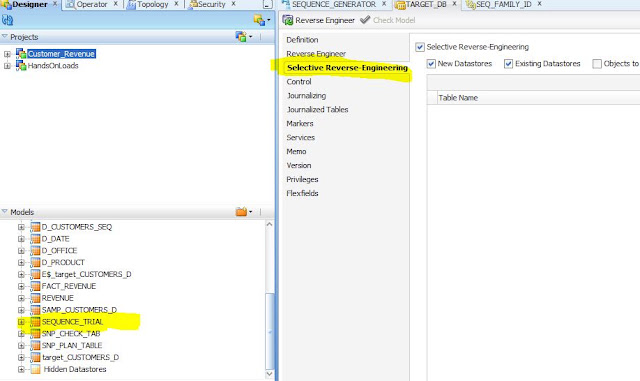Open the SEQUENCE_GENERATOR editor tab

click(x=333, y=4)
